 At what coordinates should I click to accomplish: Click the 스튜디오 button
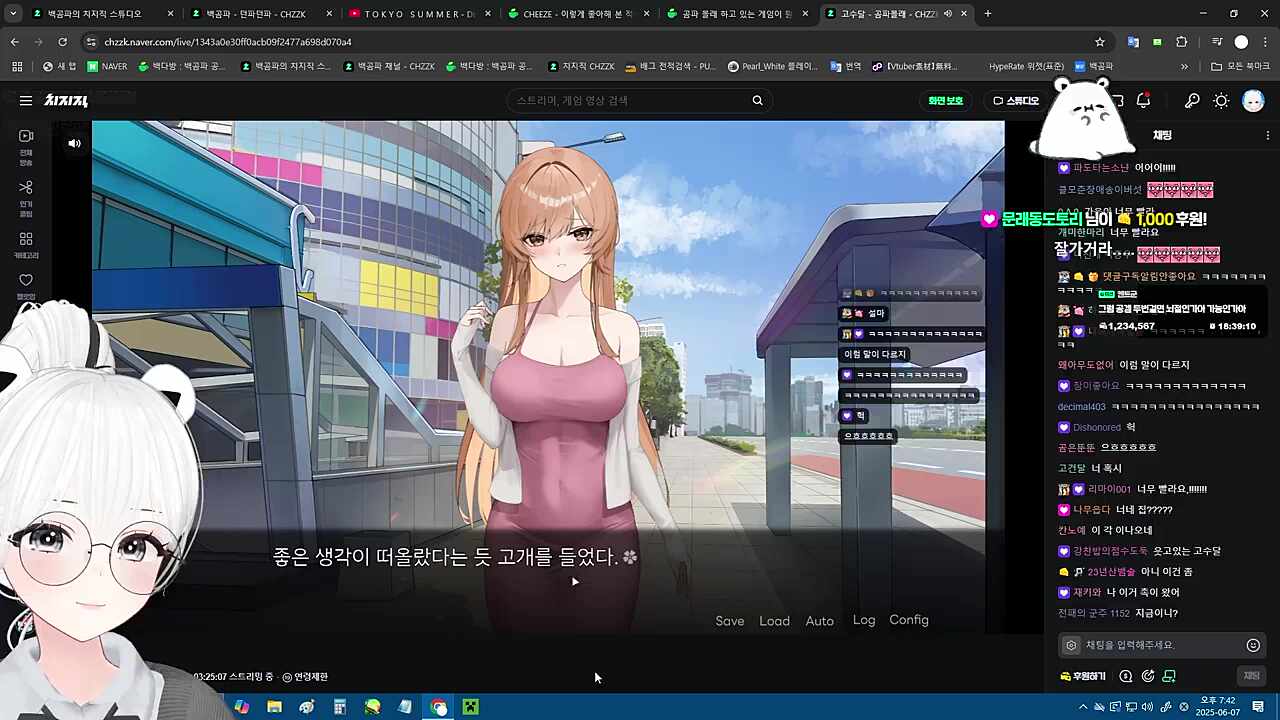click(x=1016, y=100)
